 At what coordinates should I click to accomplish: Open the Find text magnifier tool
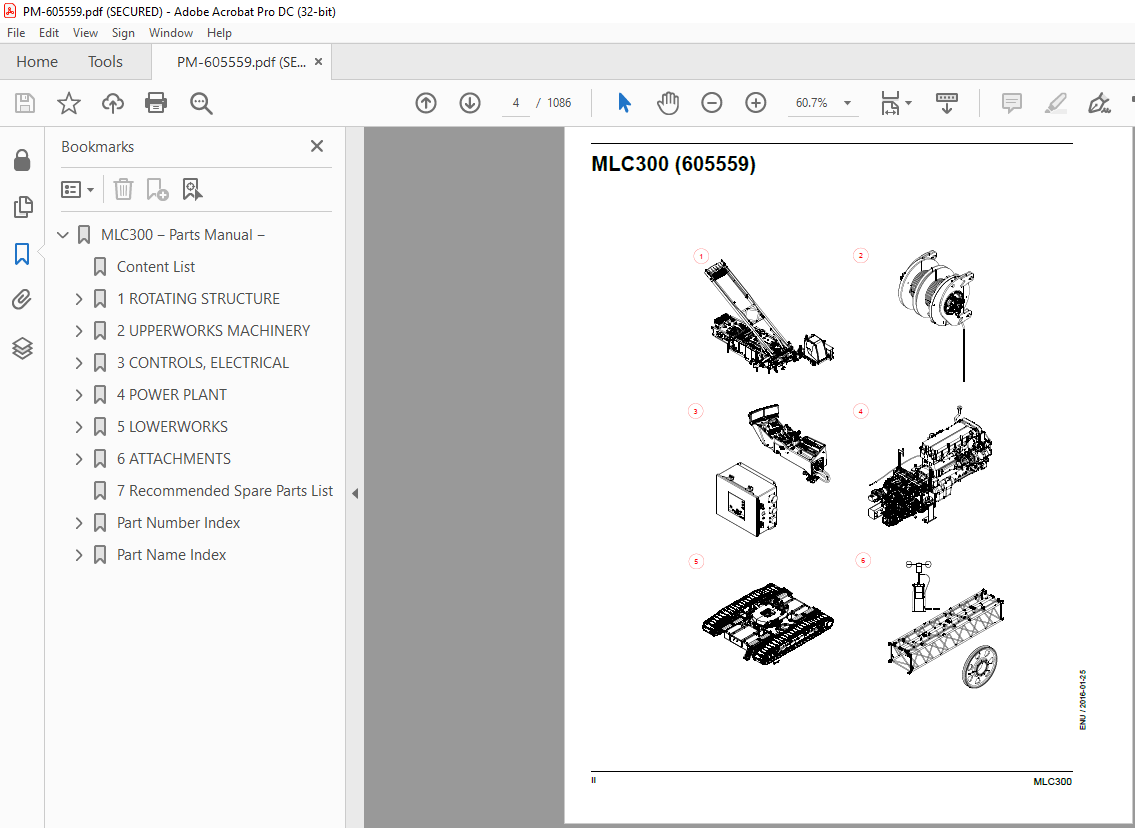201,103
